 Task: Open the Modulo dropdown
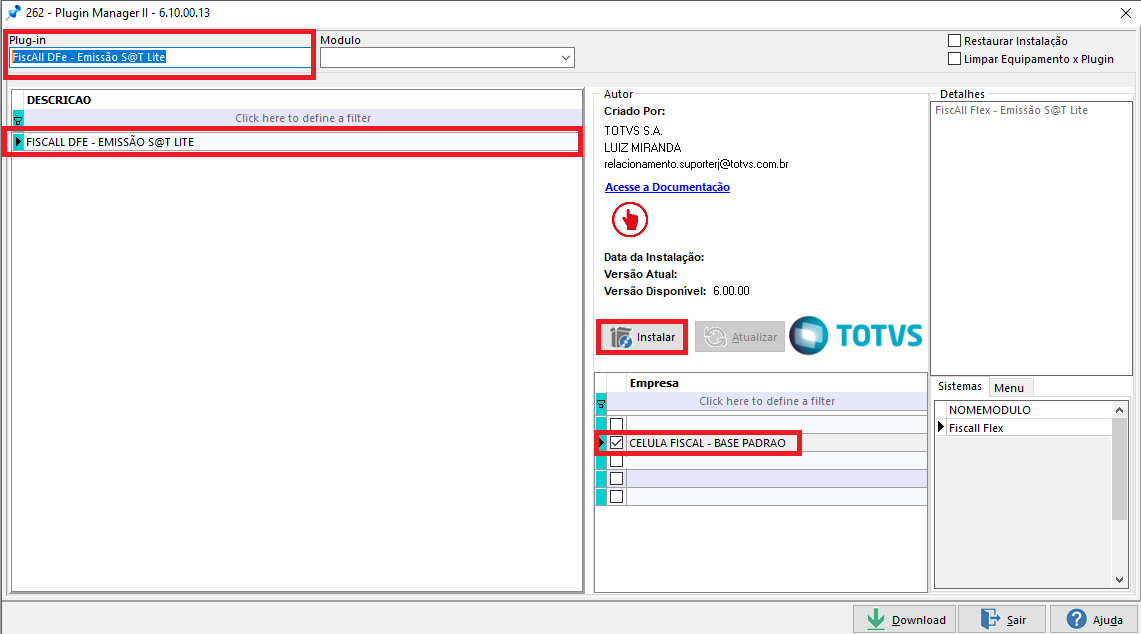tap(565, 58)
